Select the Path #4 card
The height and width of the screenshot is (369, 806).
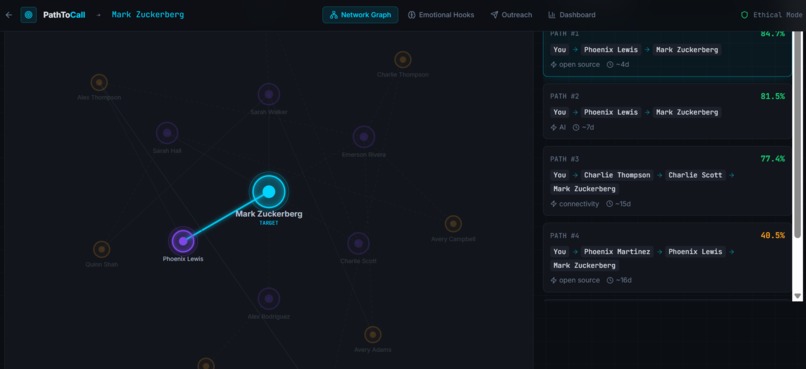point(667,257)
